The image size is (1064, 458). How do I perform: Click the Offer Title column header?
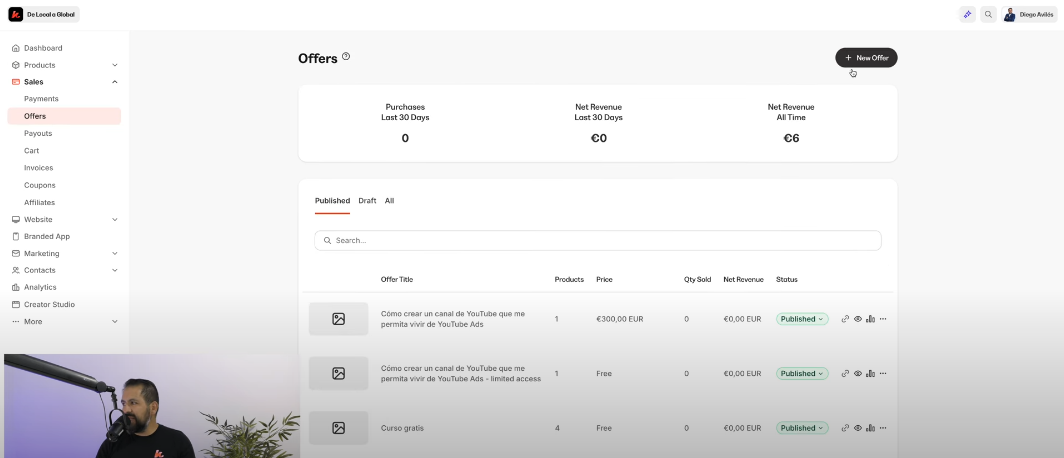(397, 280)
